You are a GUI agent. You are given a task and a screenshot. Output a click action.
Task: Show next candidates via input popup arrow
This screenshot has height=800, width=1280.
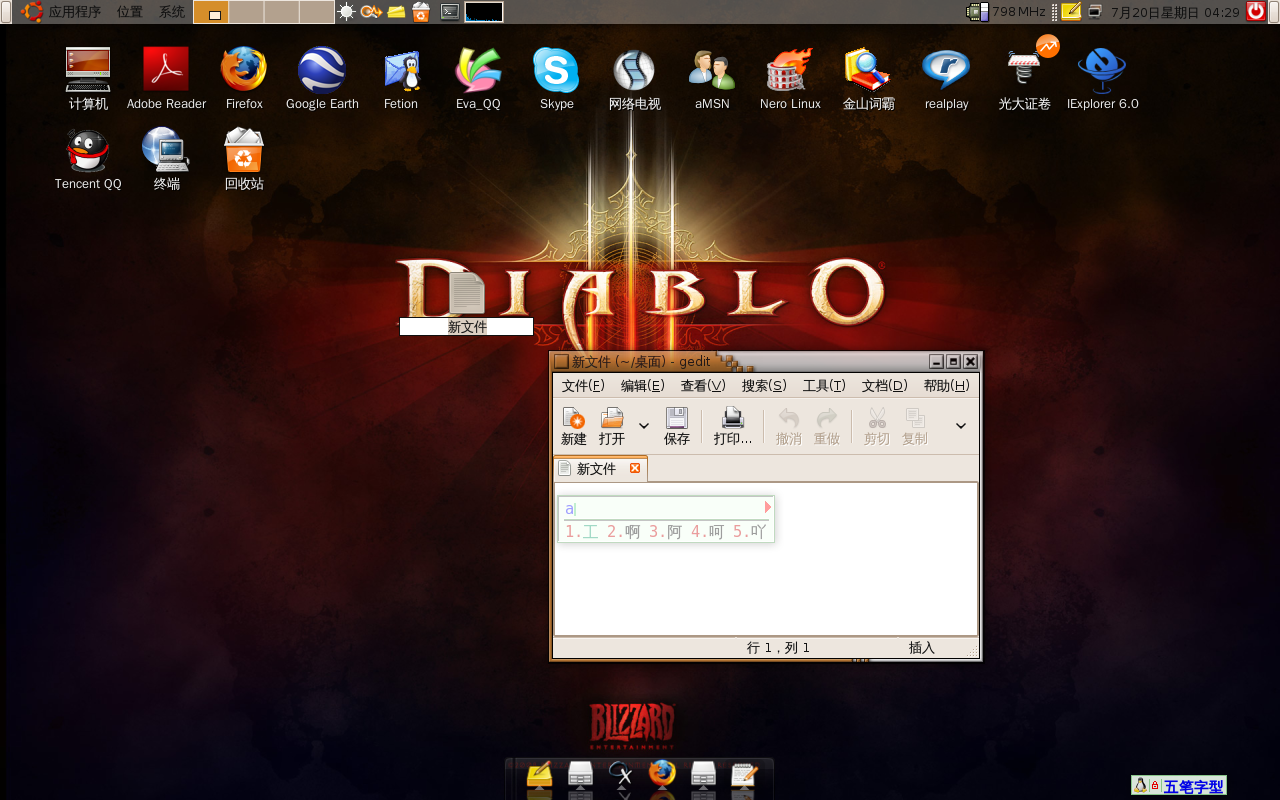tap(768, 507)
